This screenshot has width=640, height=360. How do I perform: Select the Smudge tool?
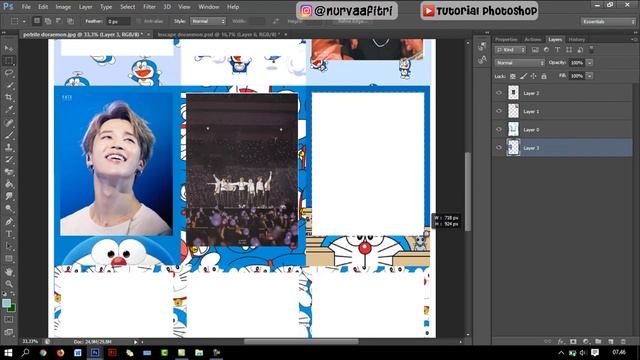tap(9, 196)
